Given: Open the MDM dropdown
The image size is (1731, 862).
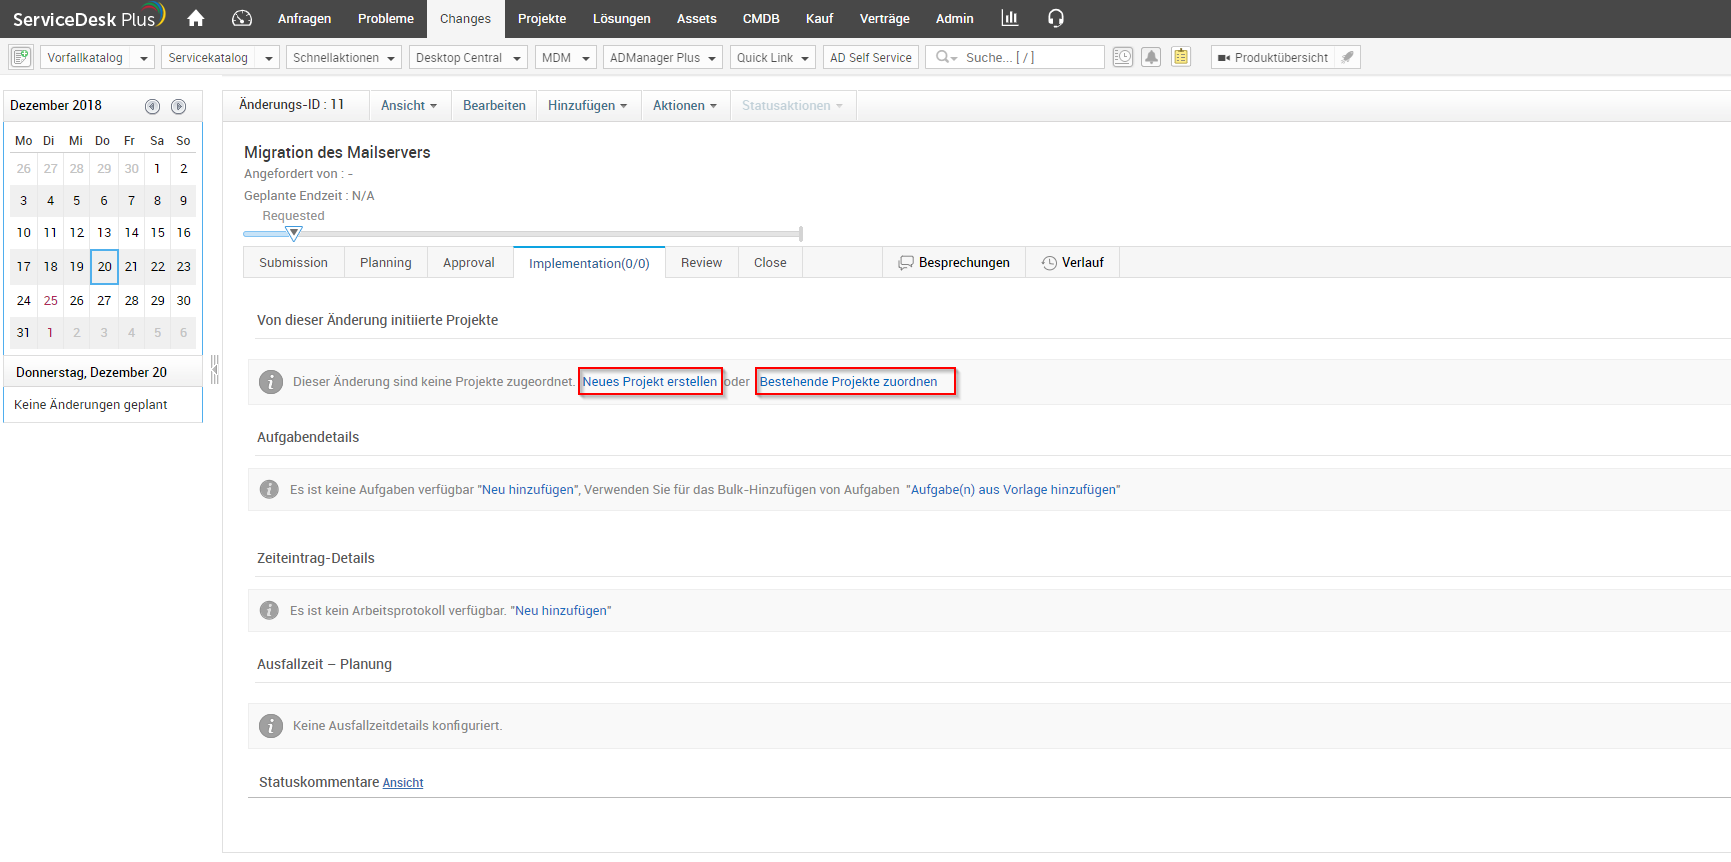Looking at the screenshot, I should (x=566, y=57).
